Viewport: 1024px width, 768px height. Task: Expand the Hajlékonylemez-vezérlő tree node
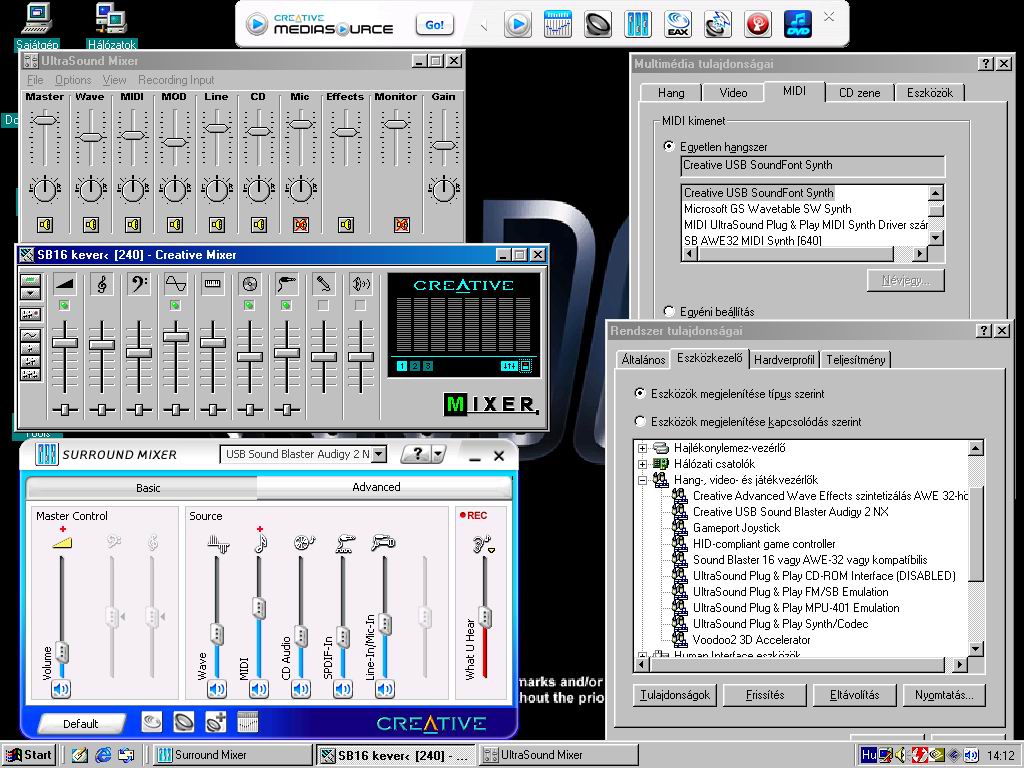(643, 448)
